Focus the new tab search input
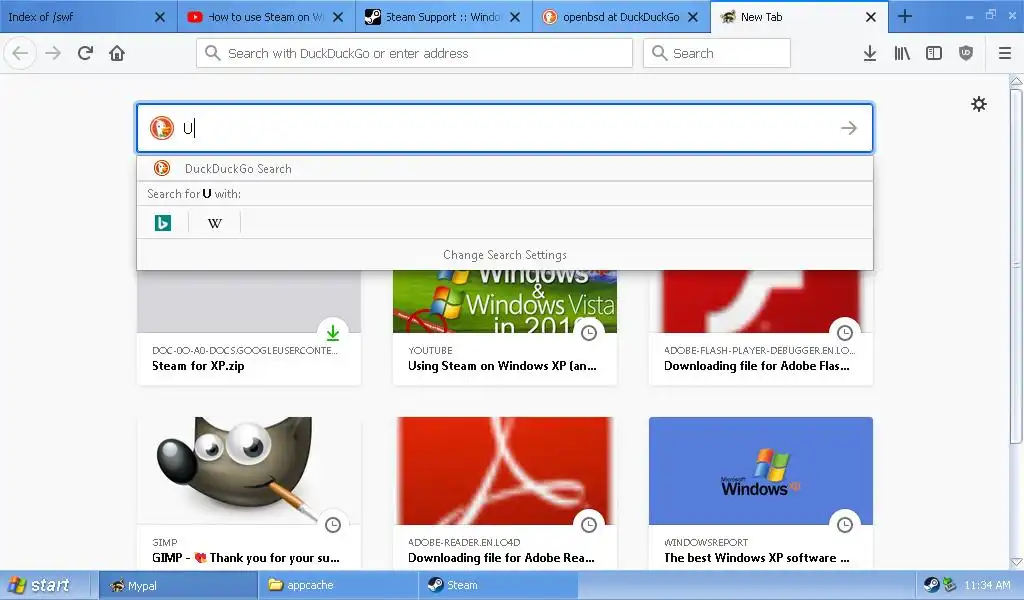The height and width of the screenshot is (600, 1024). (505, 128)
